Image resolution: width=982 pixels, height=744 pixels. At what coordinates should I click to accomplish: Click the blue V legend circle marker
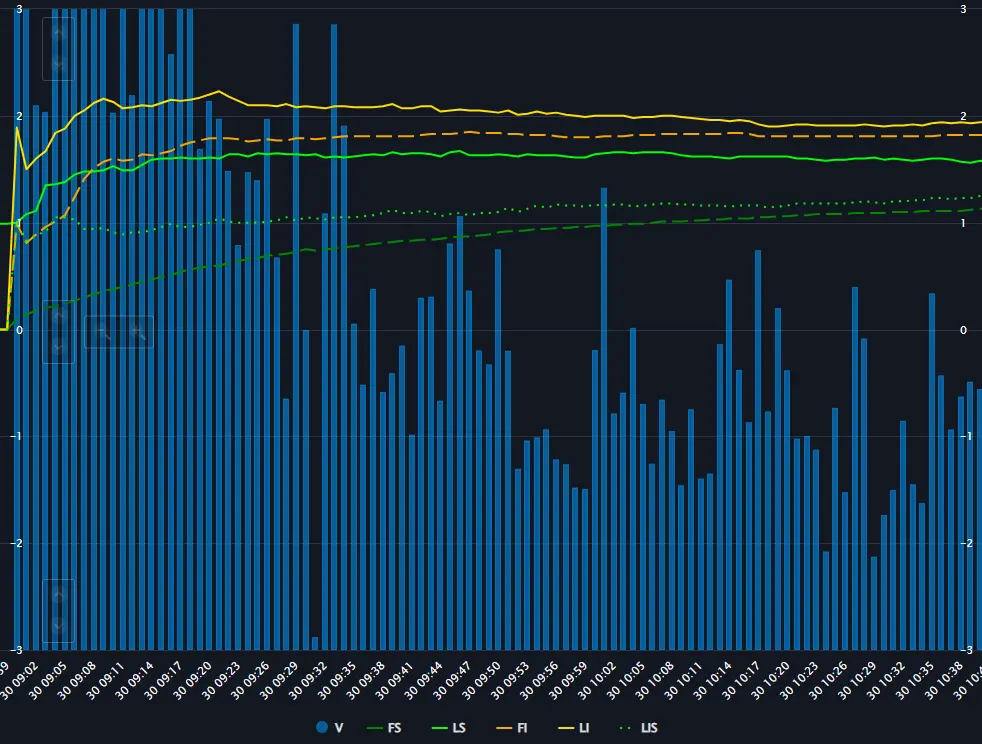tap(322, 727)
